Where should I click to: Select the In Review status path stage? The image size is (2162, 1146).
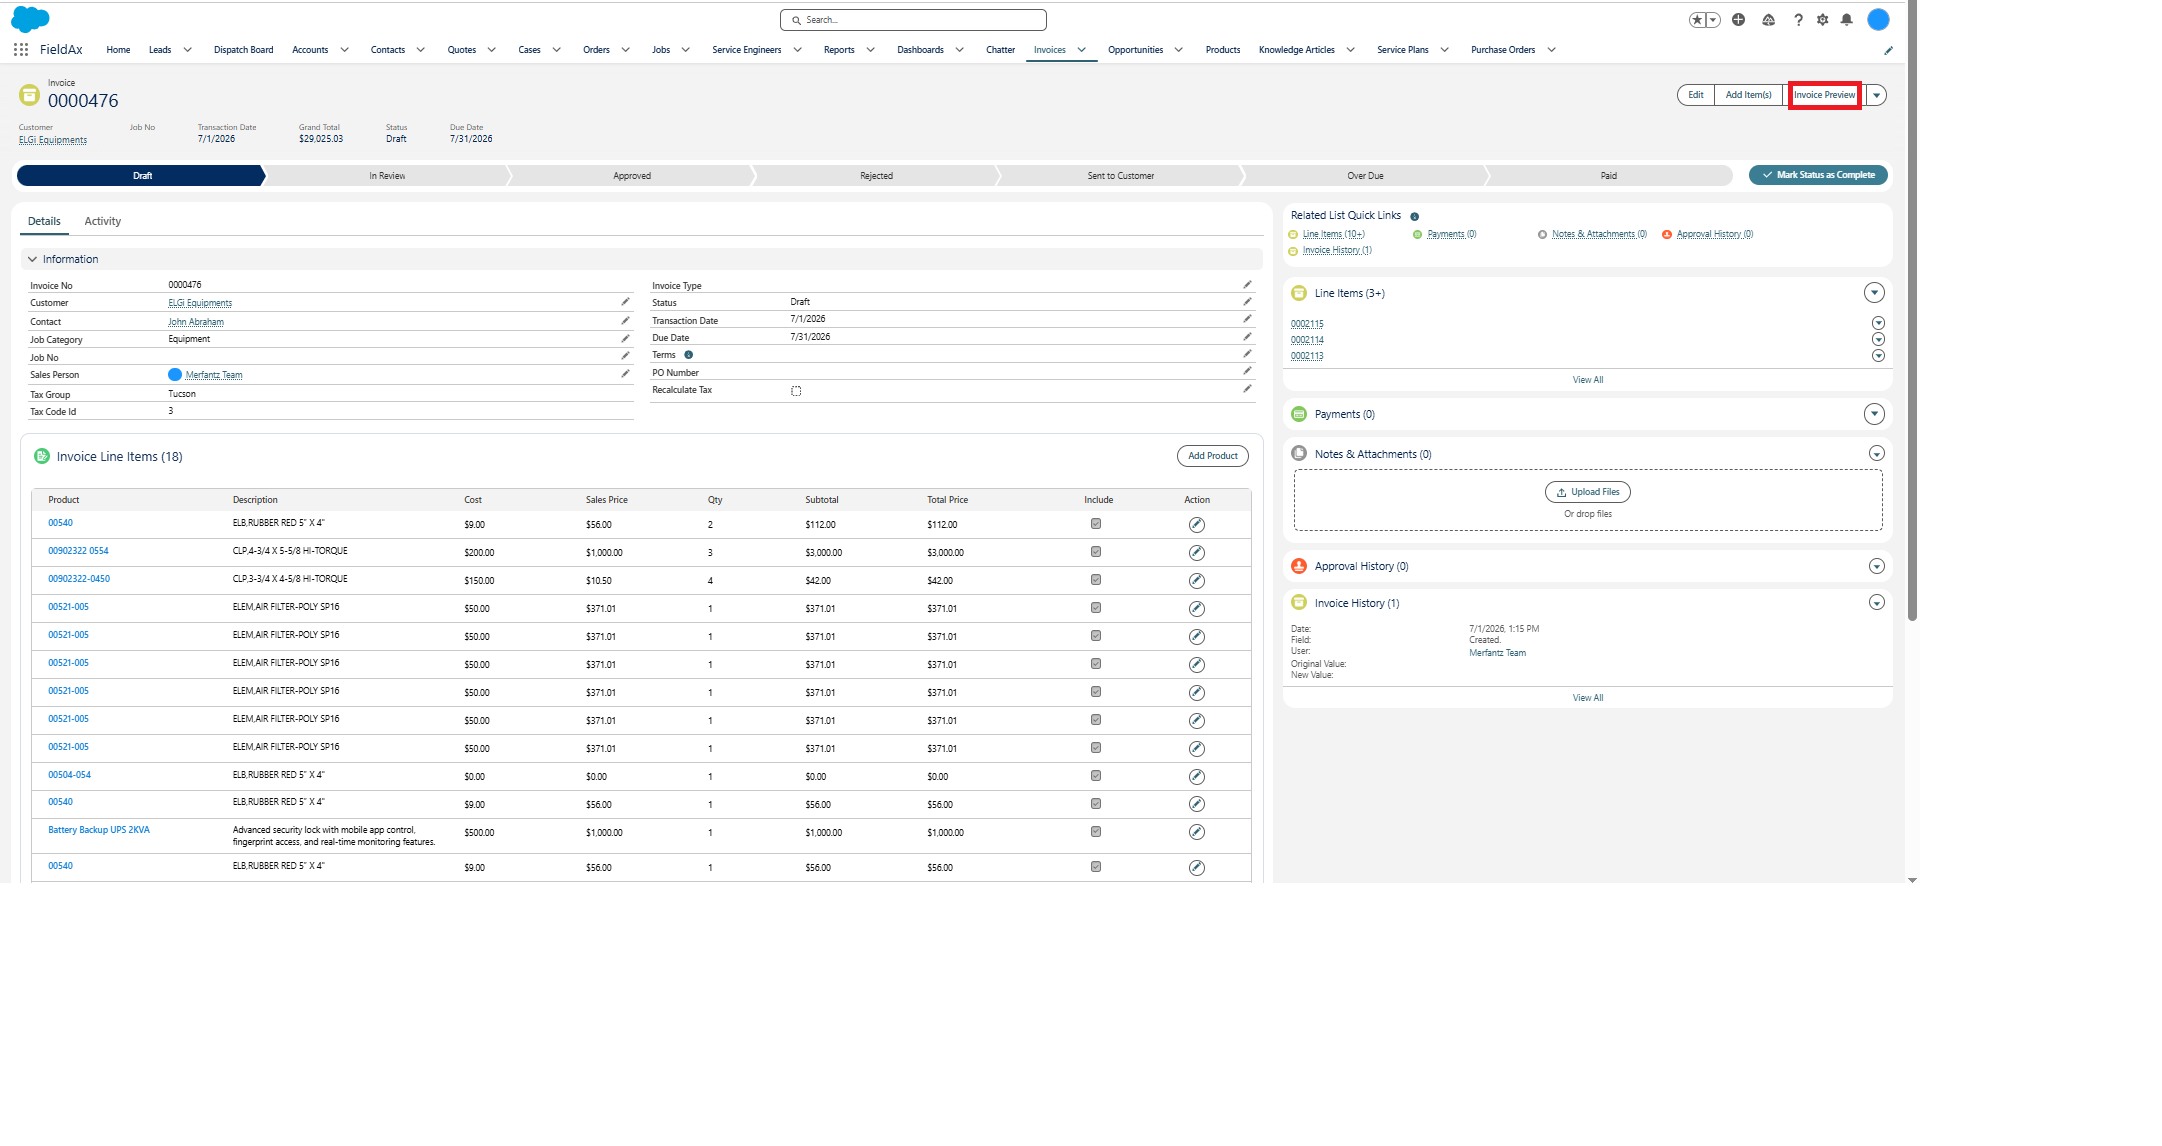(x=387, y=176)
